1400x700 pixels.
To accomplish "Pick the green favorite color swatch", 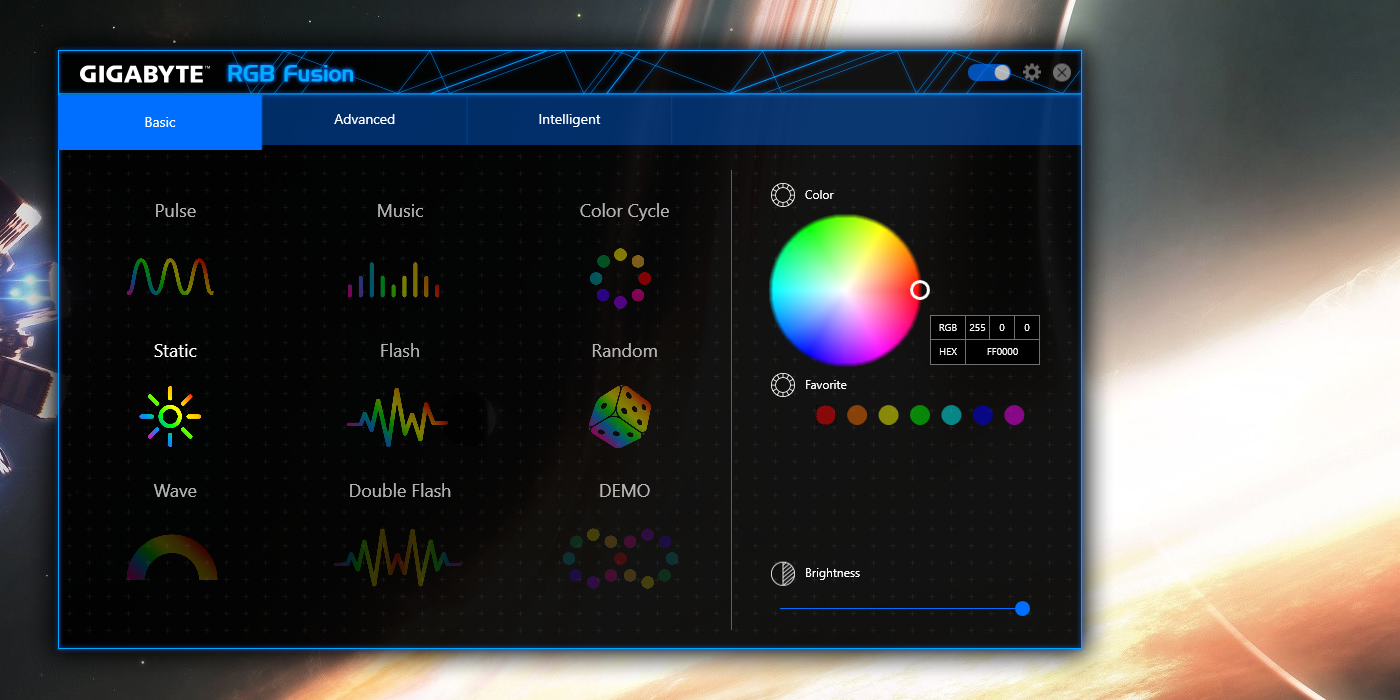I will point(920,415).
